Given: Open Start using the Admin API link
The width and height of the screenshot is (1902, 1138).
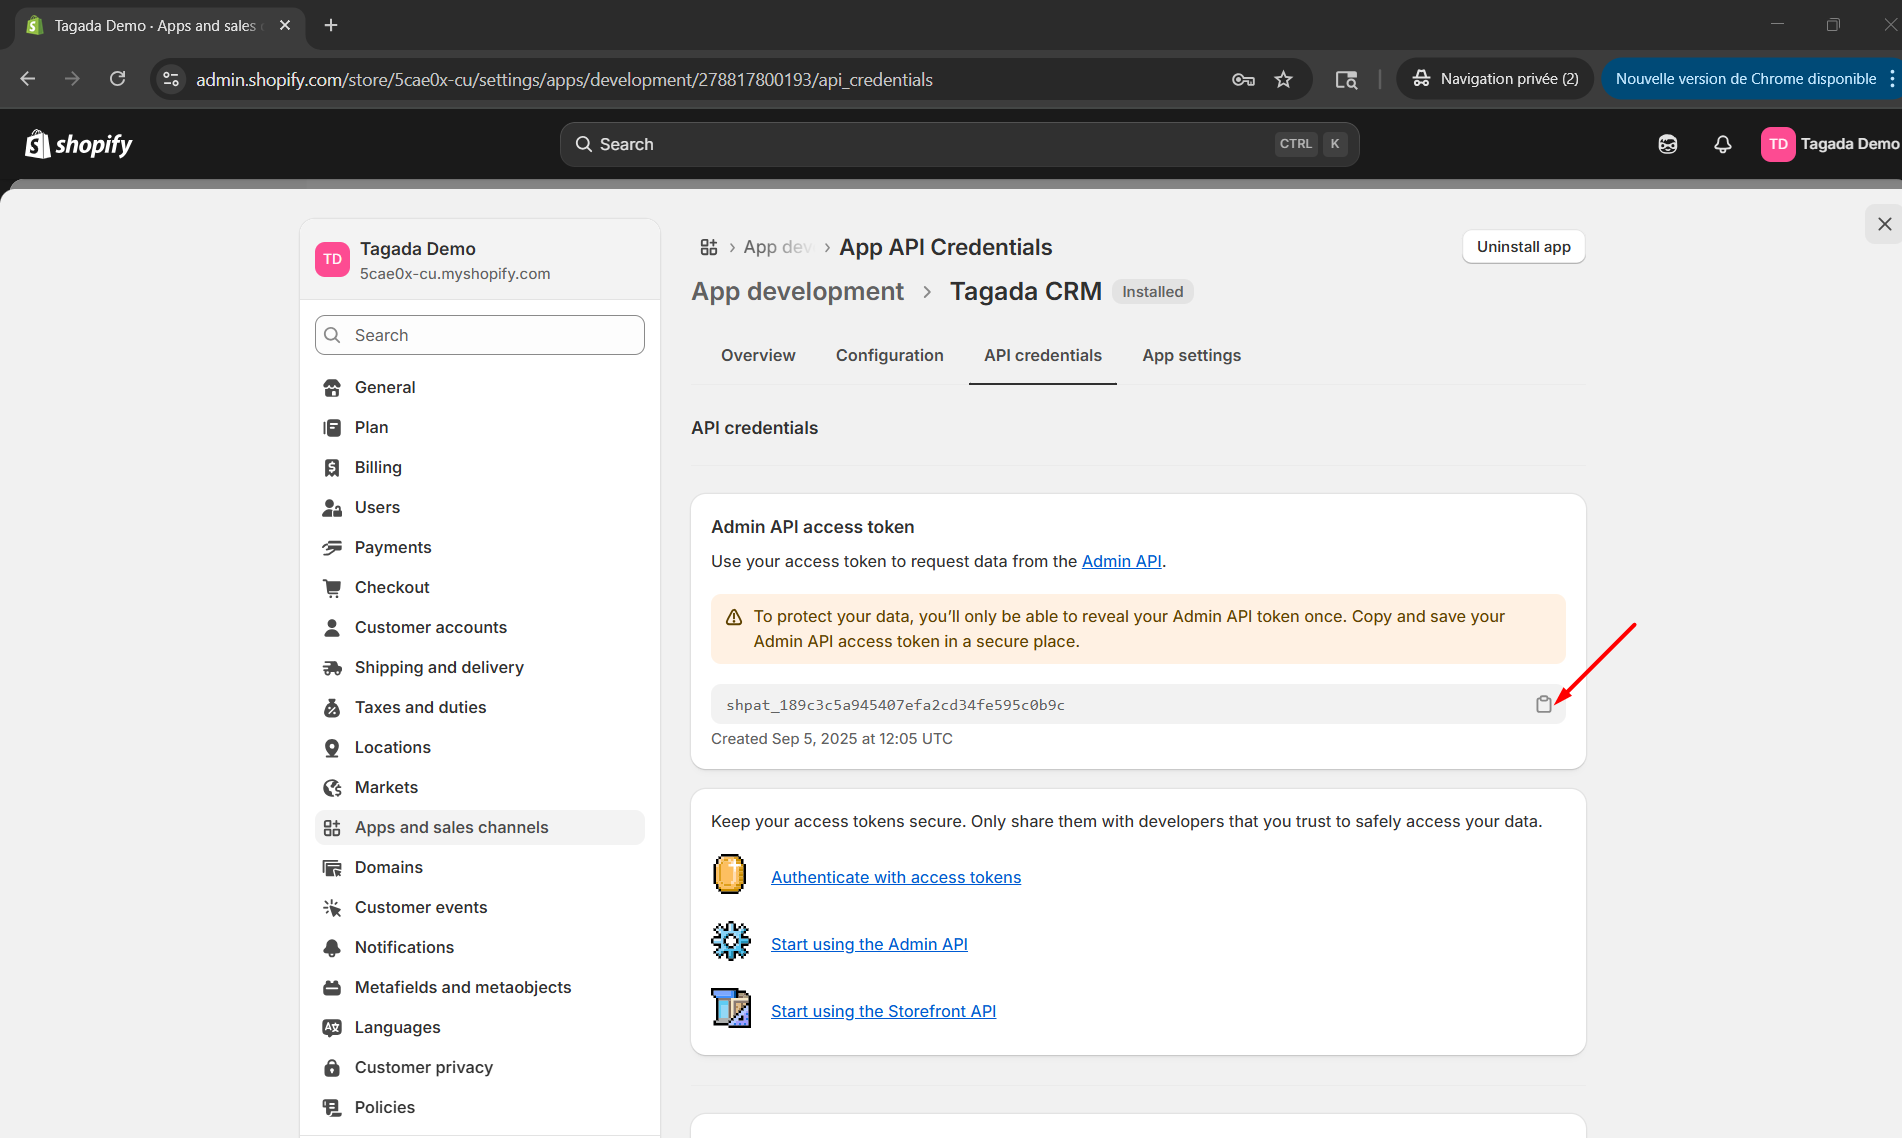Looking at the screenshot, I should tap(869, 944).
